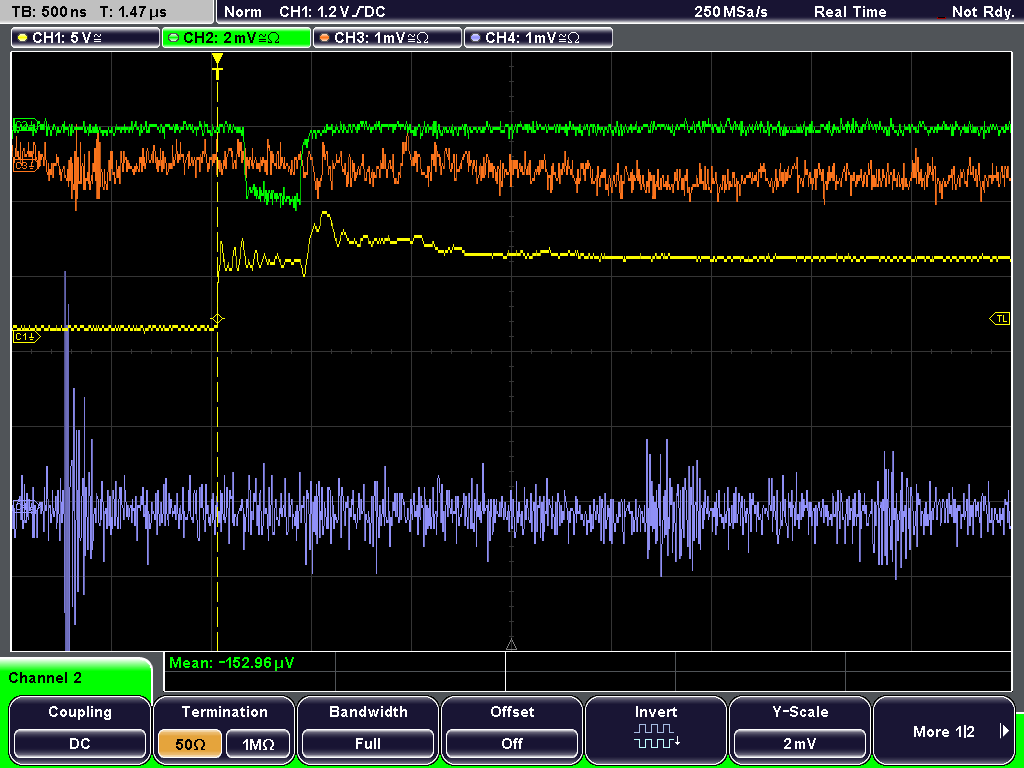Viewport: 1024px width, 768px height.
Task: Select the CH2: 2 mV channel tab
Action: coord(236,37)
